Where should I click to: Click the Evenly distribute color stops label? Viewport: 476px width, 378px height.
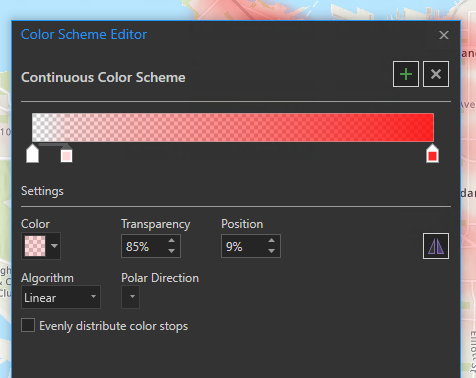pos(114,326)
